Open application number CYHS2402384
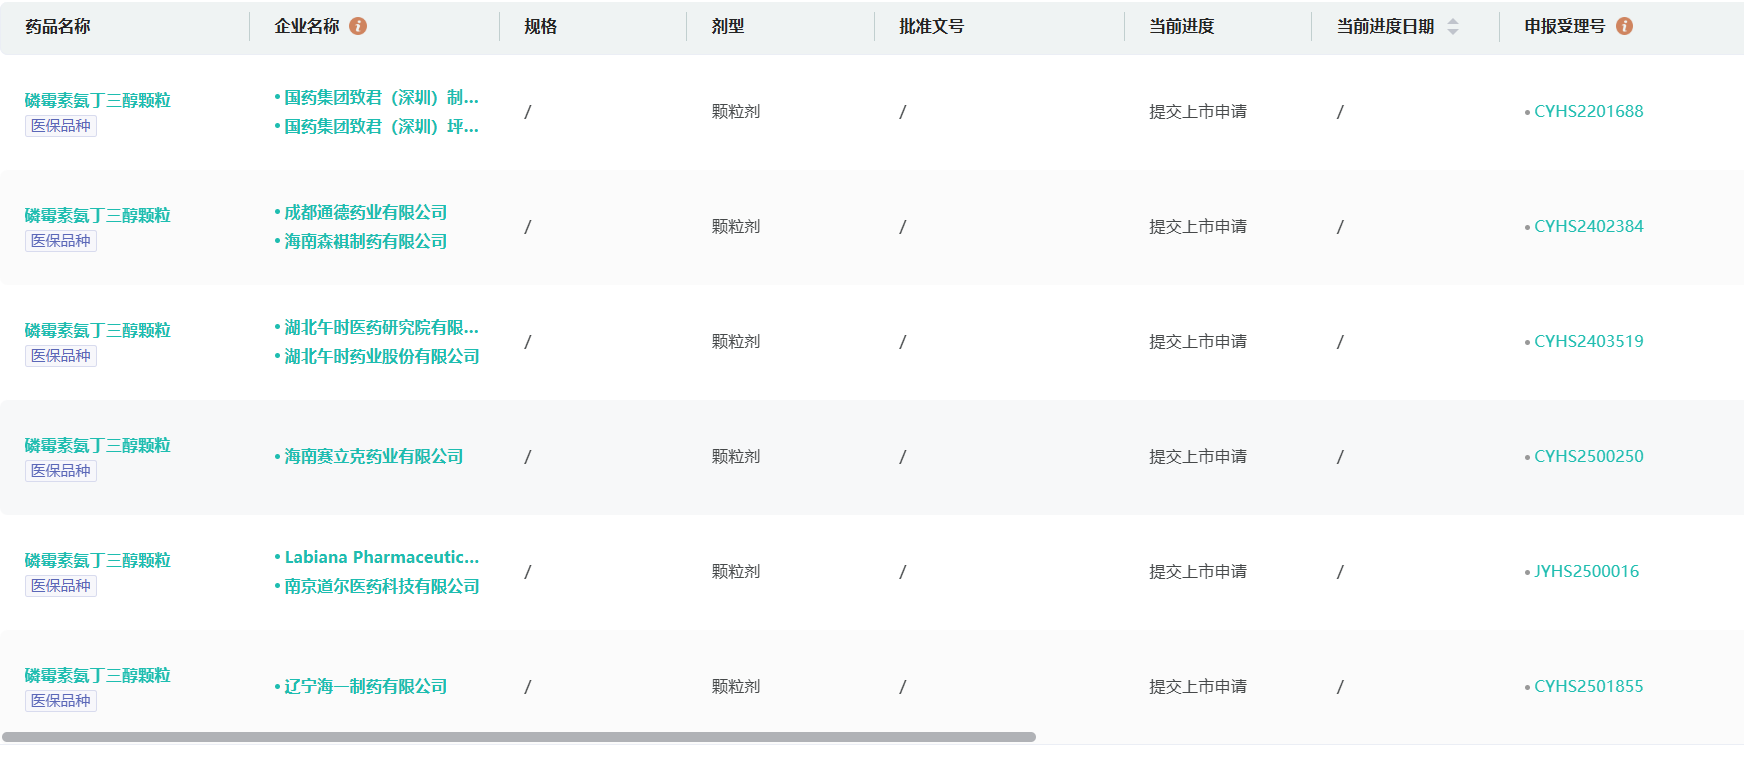1744x767 pixels. 1588,227
